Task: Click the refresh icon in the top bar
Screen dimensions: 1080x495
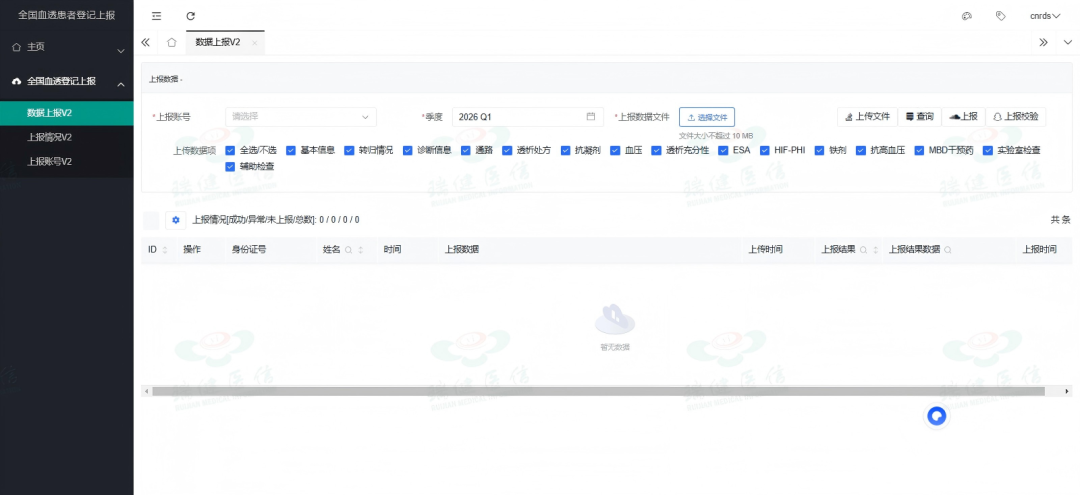Action: (x=190, y=16)
